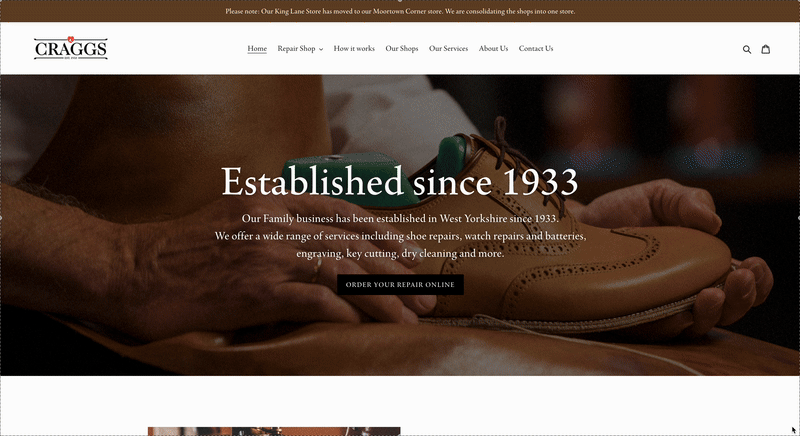Click the Craggs logo
This screenshot has width=800, height=436.
click(70, 48)
